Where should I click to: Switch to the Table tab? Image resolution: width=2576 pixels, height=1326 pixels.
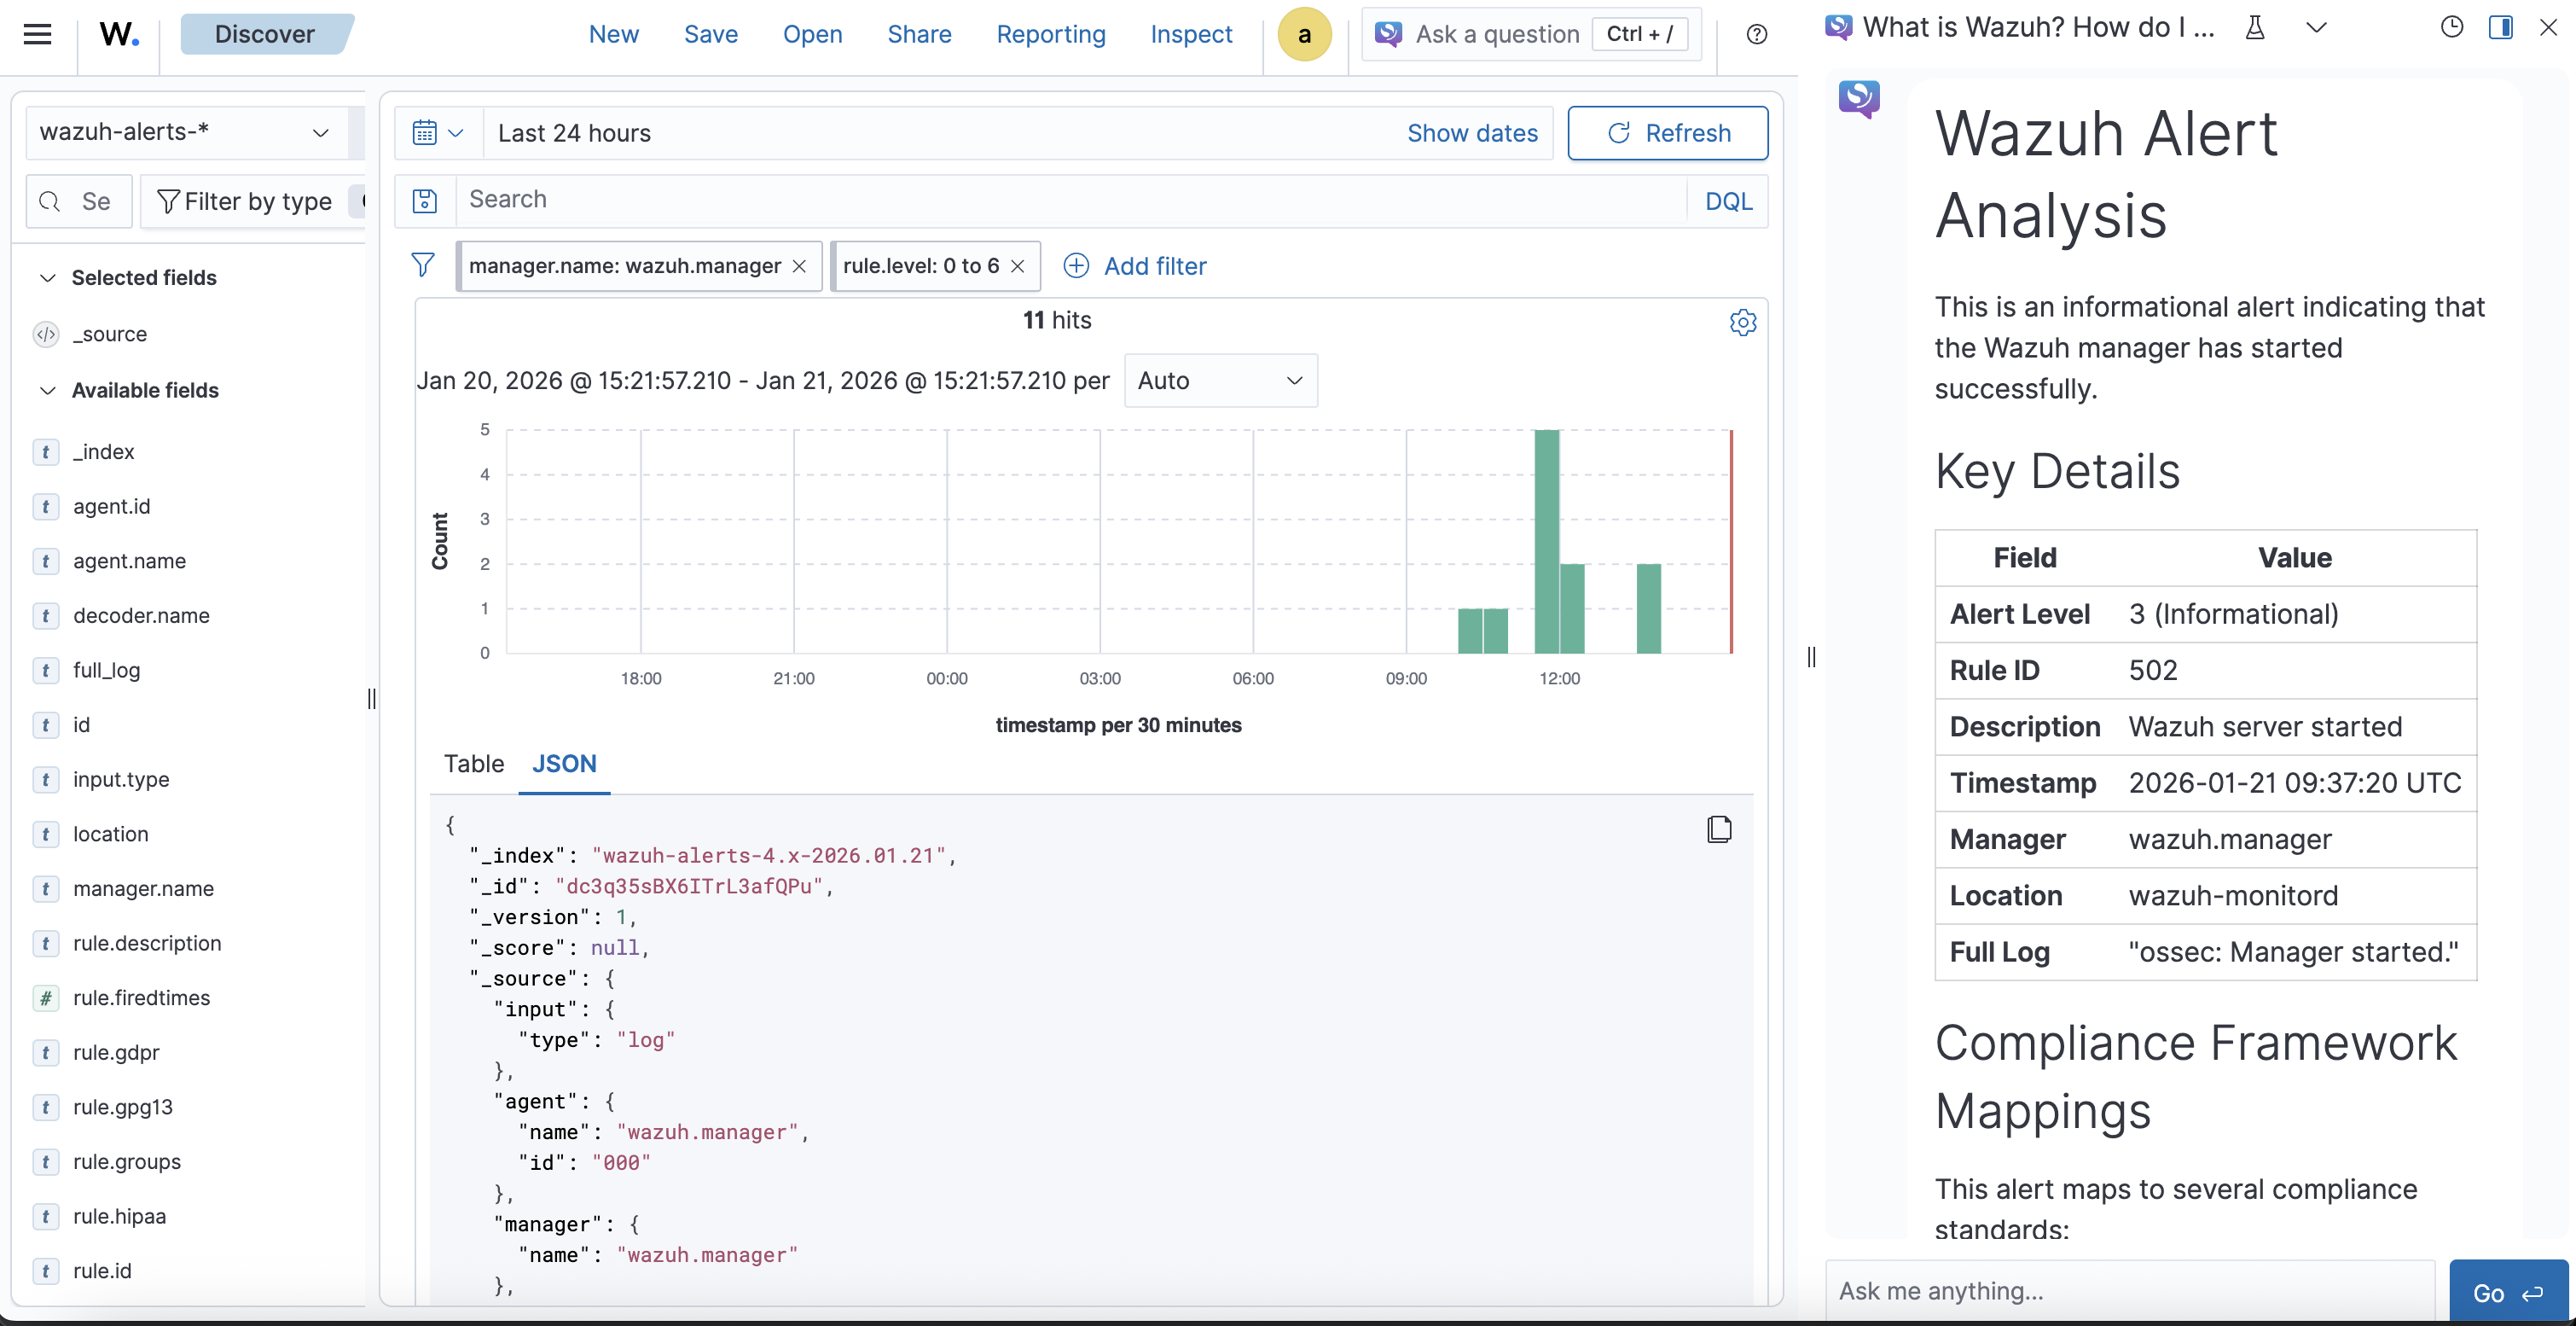(x=474, y=764)
